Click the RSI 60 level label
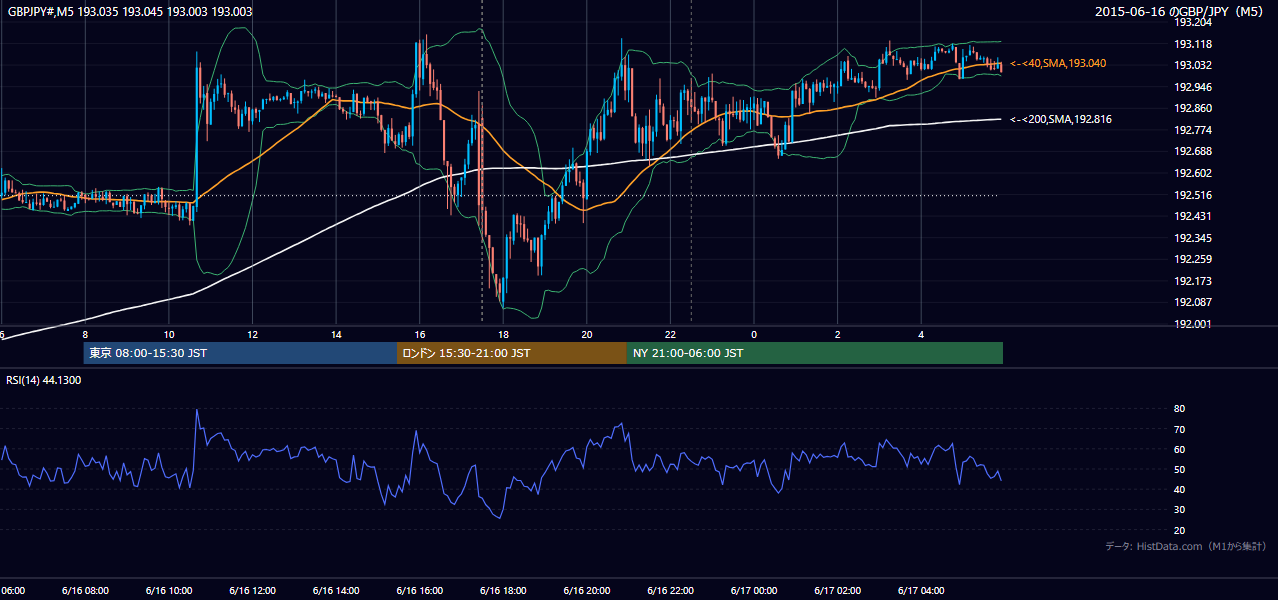 pyautogui.click(x=1179, y=449)
